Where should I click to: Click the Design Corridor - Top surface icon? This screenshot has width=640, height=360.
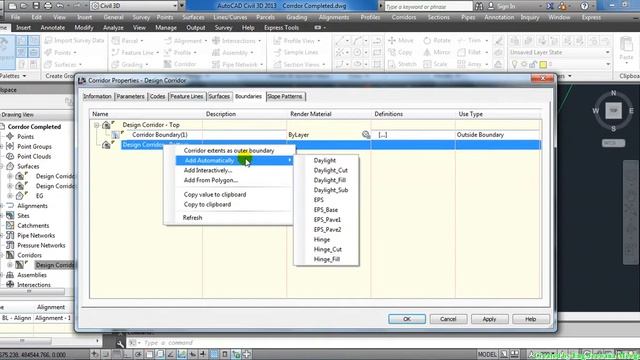[107, 125]
